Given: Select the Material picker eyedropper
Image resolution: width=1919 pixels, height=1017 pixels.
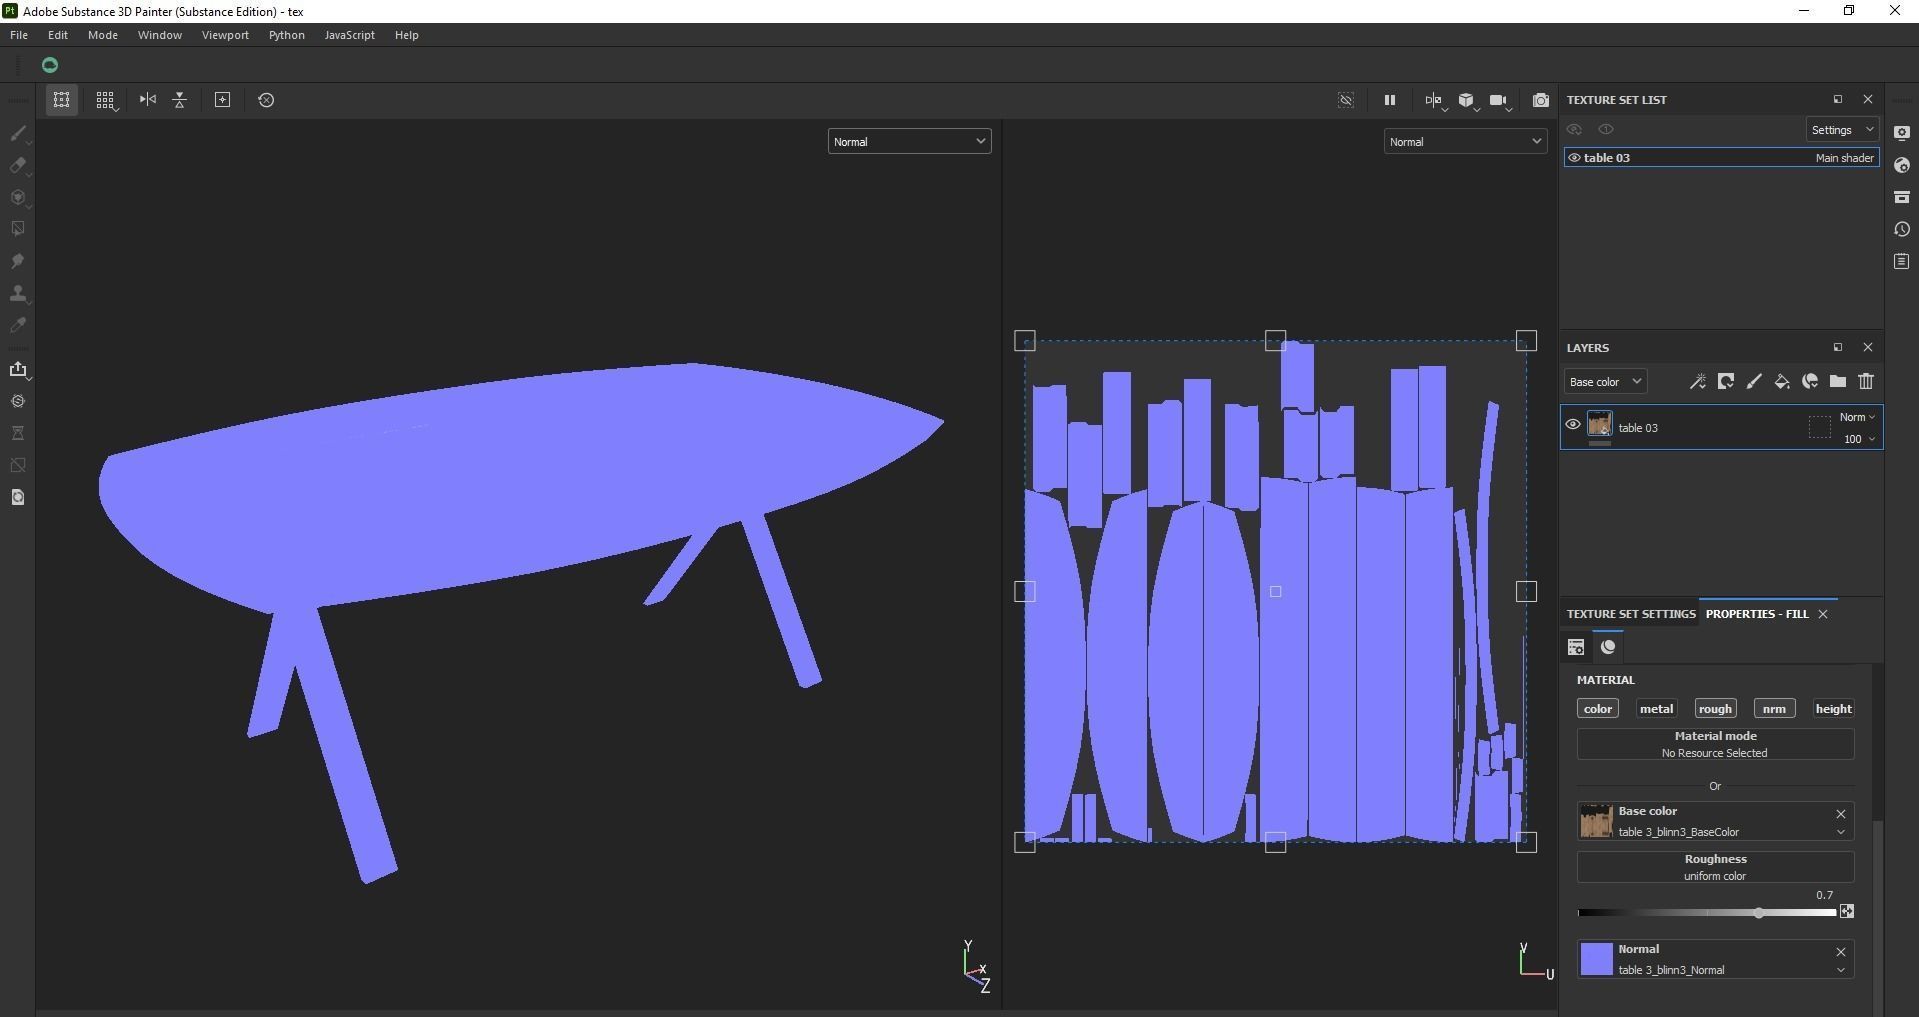Looking at the screenshot, I should point(18,325).
